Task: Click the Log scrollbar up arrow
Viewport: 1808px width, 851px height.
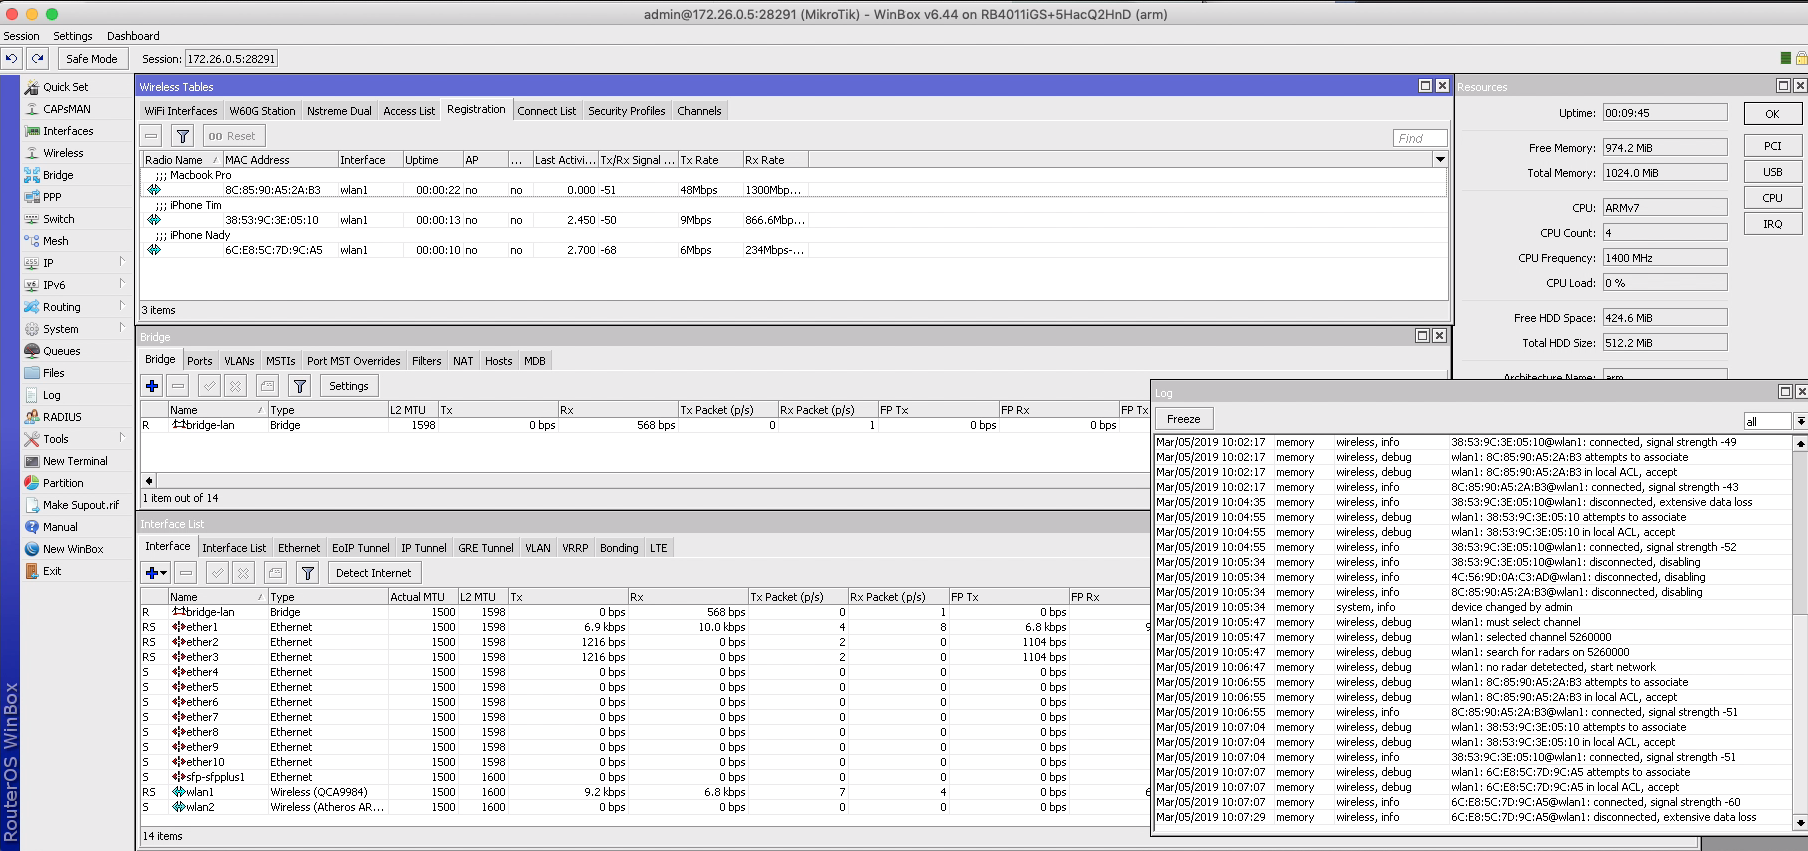Action: coord(1800,443)
